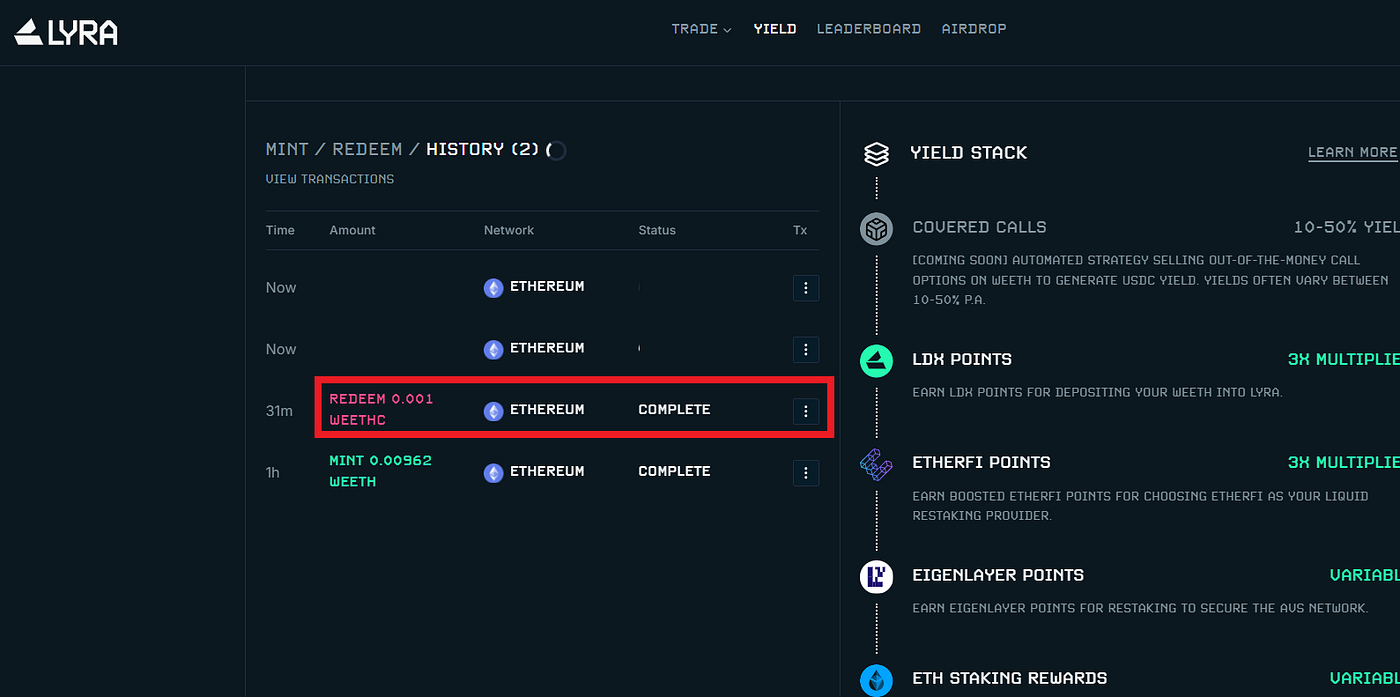Click REDEEM 0.001 WEETHC amount text
1400x697 pixels.
point(381,409)
